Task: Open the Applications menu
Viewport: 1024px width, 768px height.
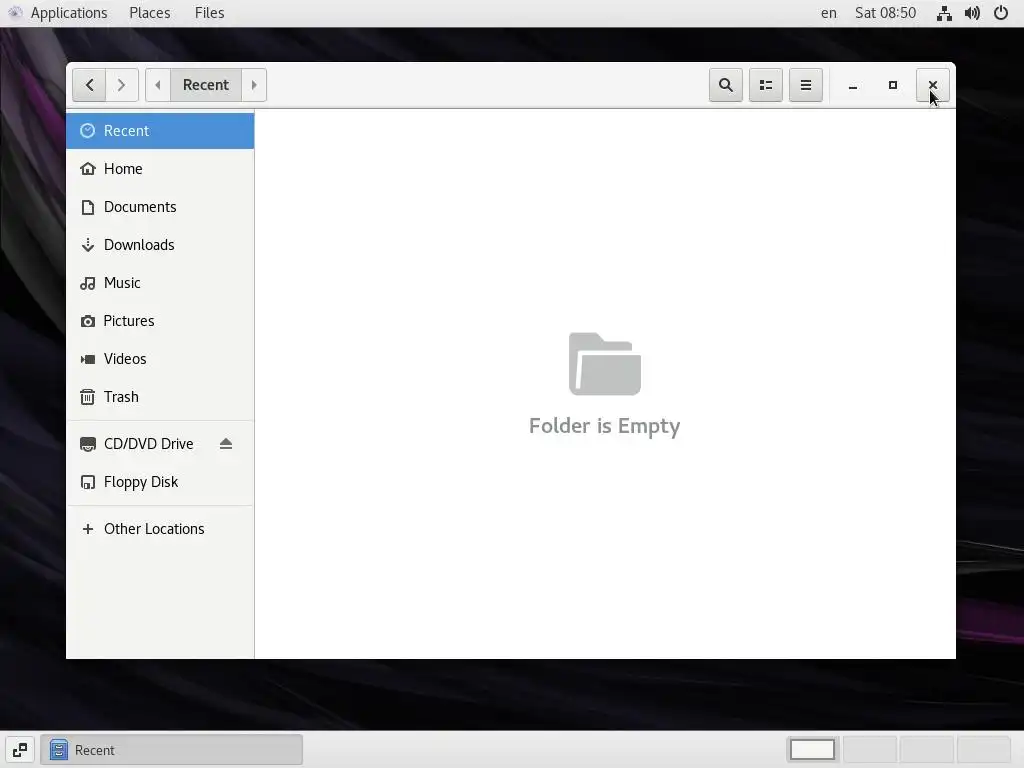Action: point(69,13)
